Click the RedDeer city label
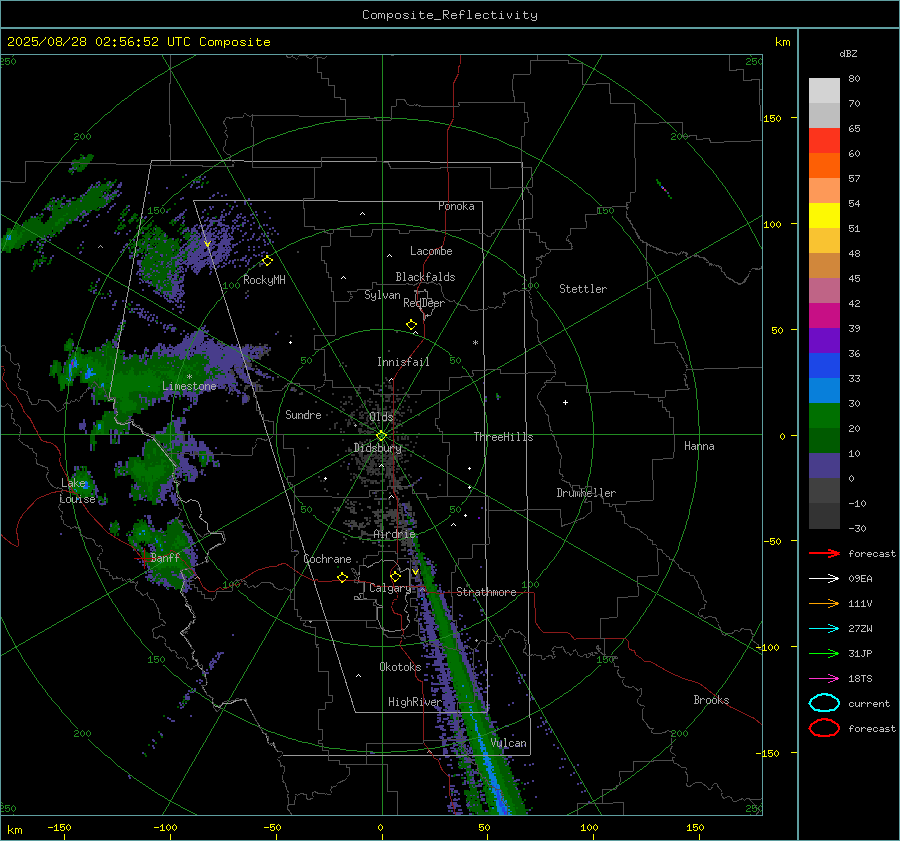The height and width of the screenshot is (841, 900). [x=424, y=303]
